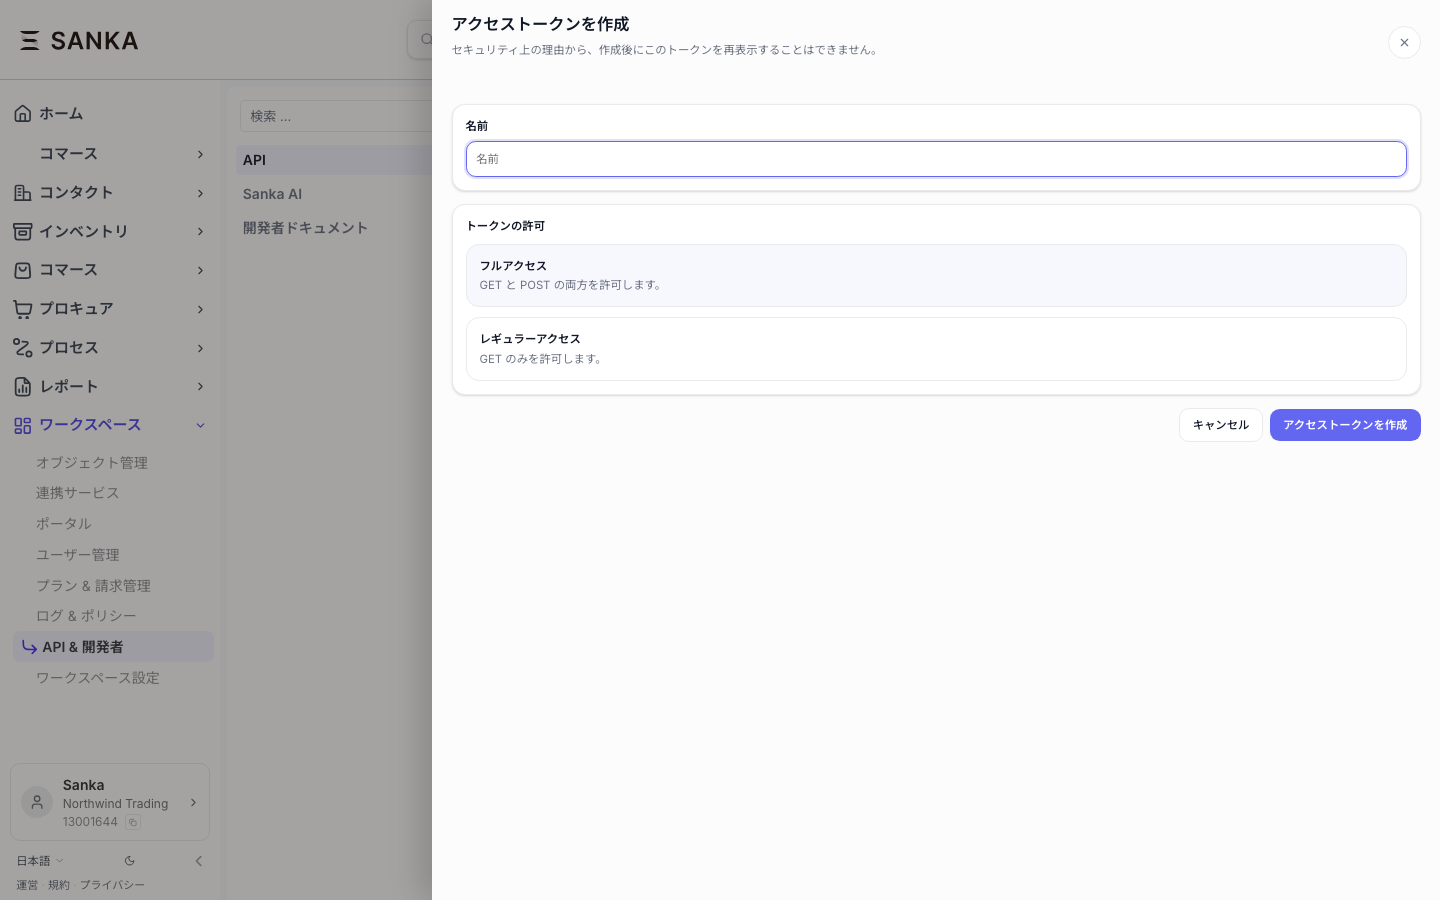1440x900 pixels.
Task: Click the プロキュア shopping cart icon
Action: [23, 309]
